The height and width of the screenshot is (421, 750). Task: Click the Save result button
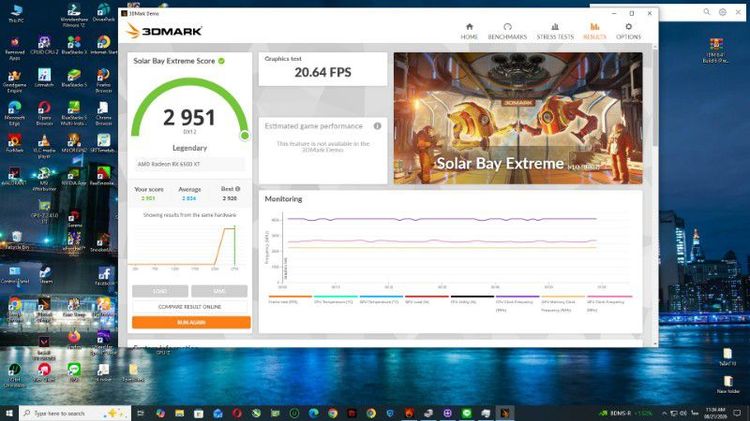[220, 291]
